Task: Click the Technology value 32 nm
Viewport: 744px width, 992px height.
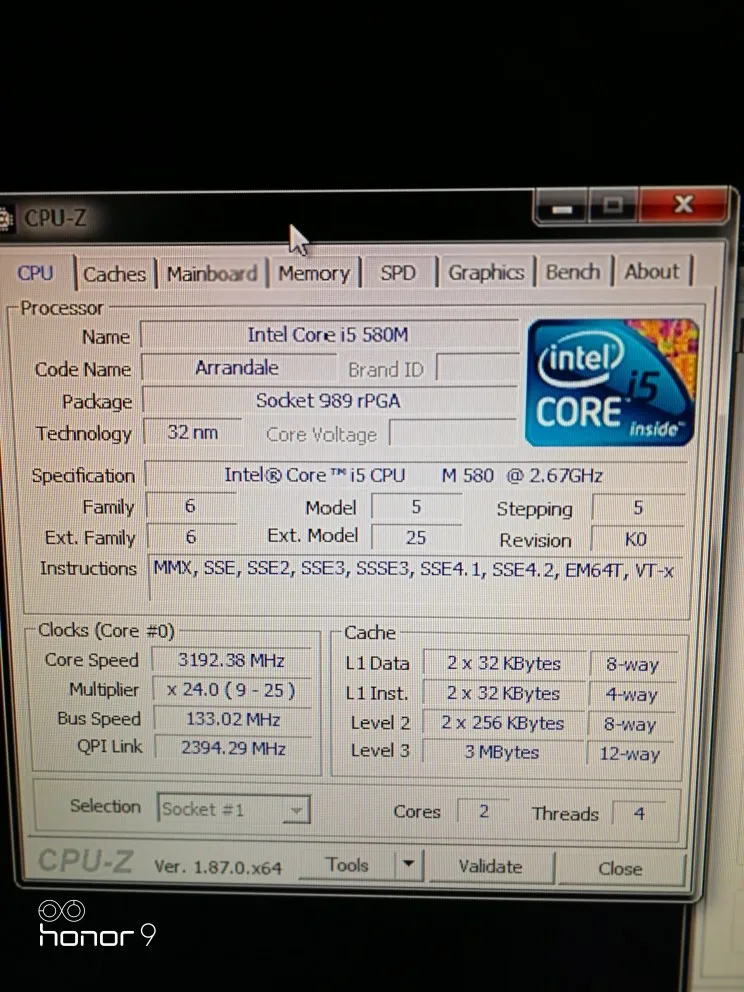Action: click(x=192, y=433)
